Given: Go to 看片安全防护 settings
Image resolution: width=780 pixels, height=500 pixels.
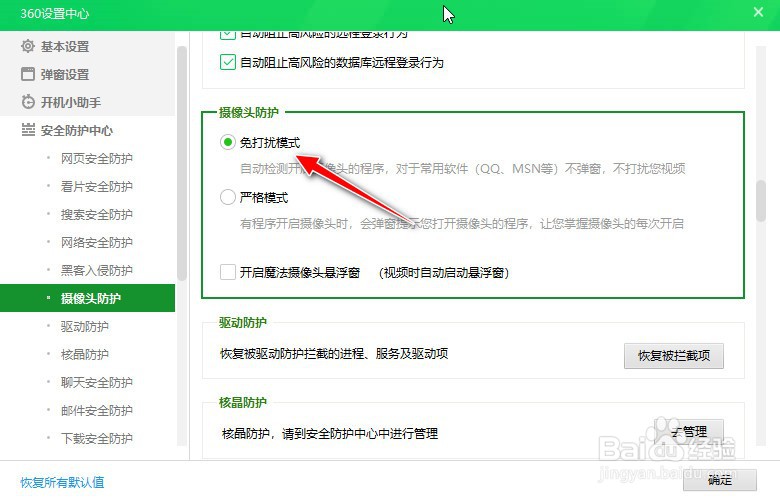Looking at the screenshot, I should point(97,186).
